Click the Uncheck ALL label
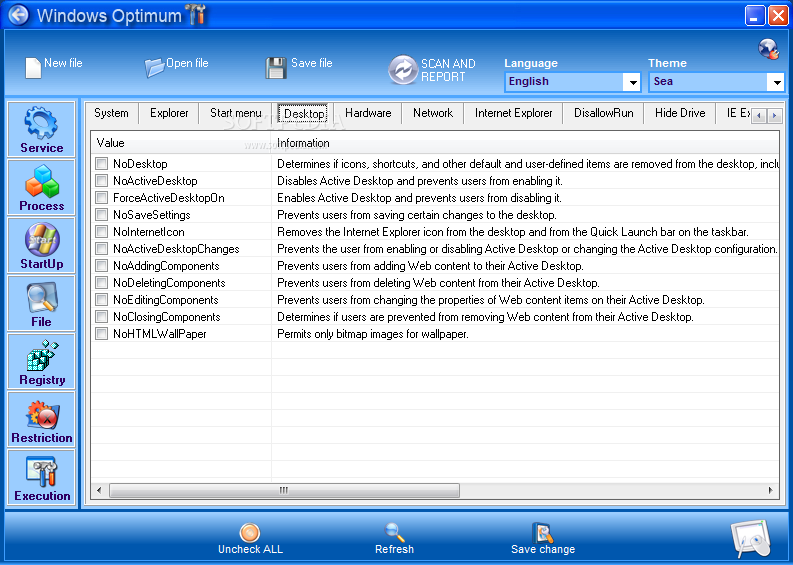This screenshot has width=793, height=565. pos(250,549)
